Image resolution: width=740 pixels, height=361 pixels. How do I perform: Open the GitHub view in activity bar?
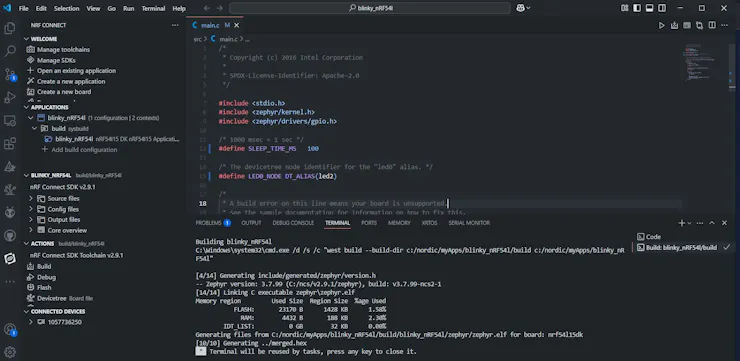(9, 235)
